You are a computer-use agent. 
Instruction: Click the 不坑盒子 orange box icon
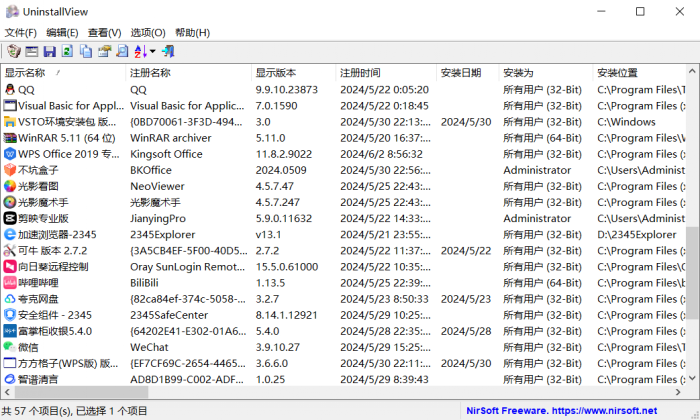(x=10, y=170)
